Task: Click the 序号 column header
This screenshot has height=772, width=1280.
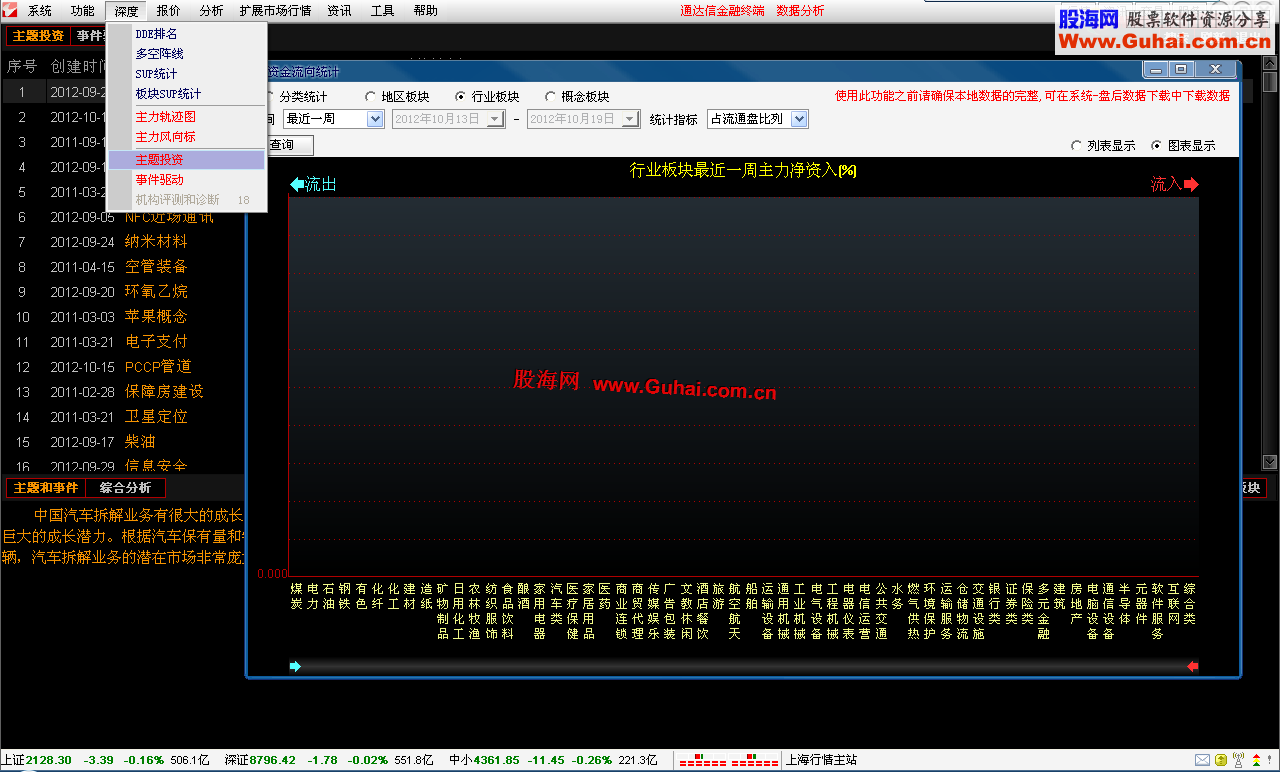Action: (22, 66)
